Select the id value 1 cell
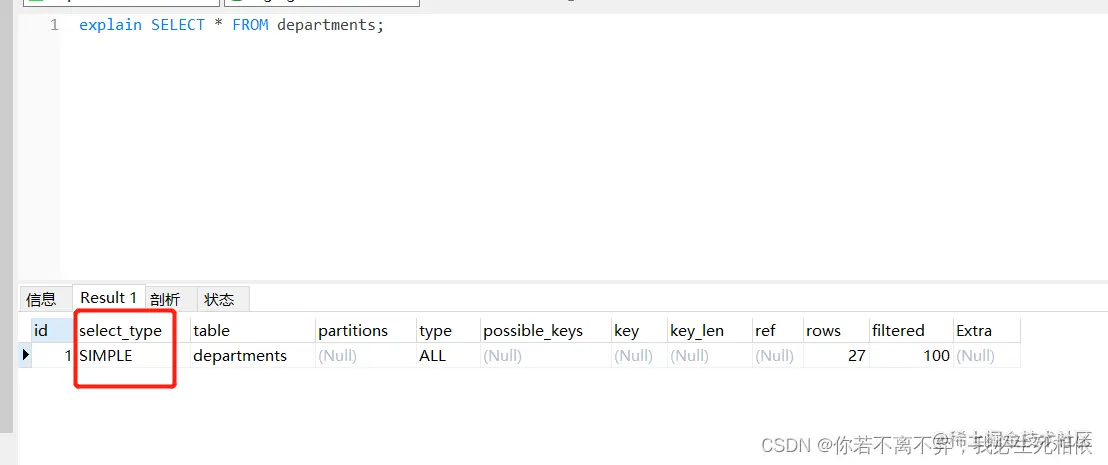The image size is (1108, 465). pyautogui.click(x=52, y=355)
